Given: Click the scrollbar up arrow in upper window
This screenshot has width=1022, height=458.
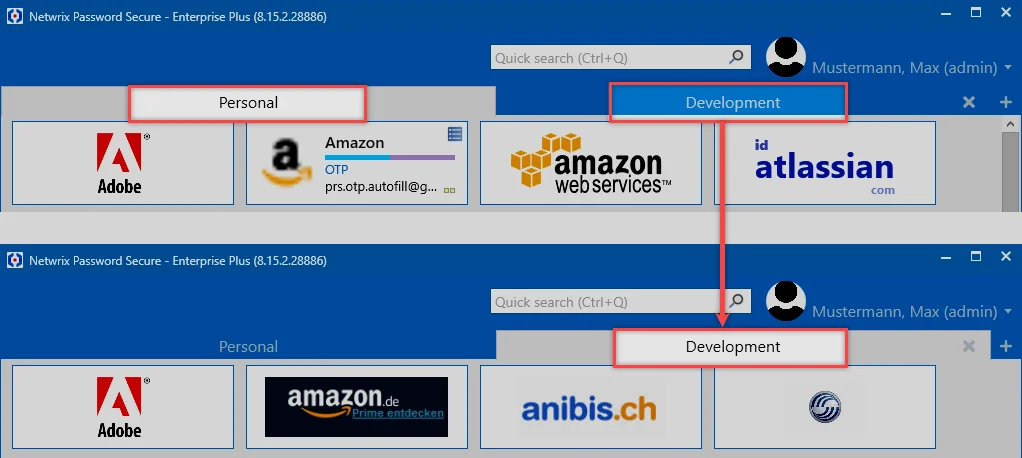Looking at the screenshot, I should (x=1011, y=123).
